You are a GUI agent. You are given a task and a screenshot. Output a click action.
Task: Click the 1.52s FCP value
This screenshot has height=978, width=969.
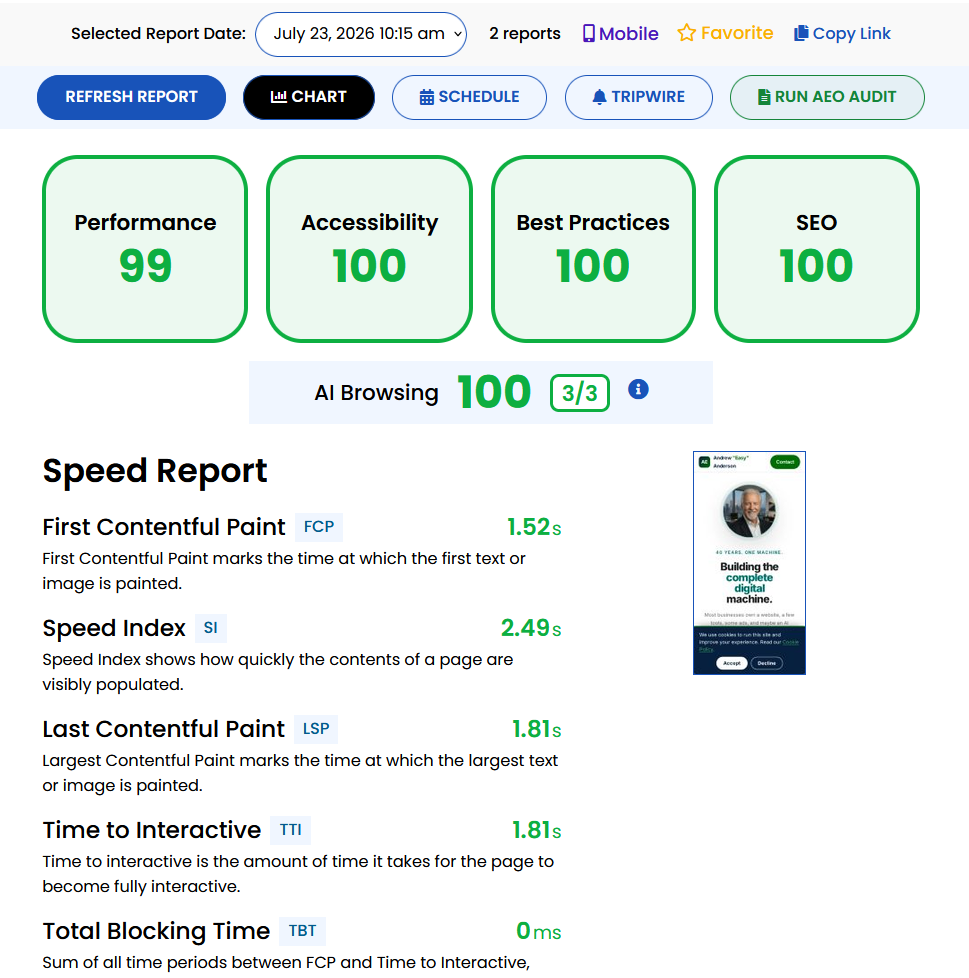[534, 527]
